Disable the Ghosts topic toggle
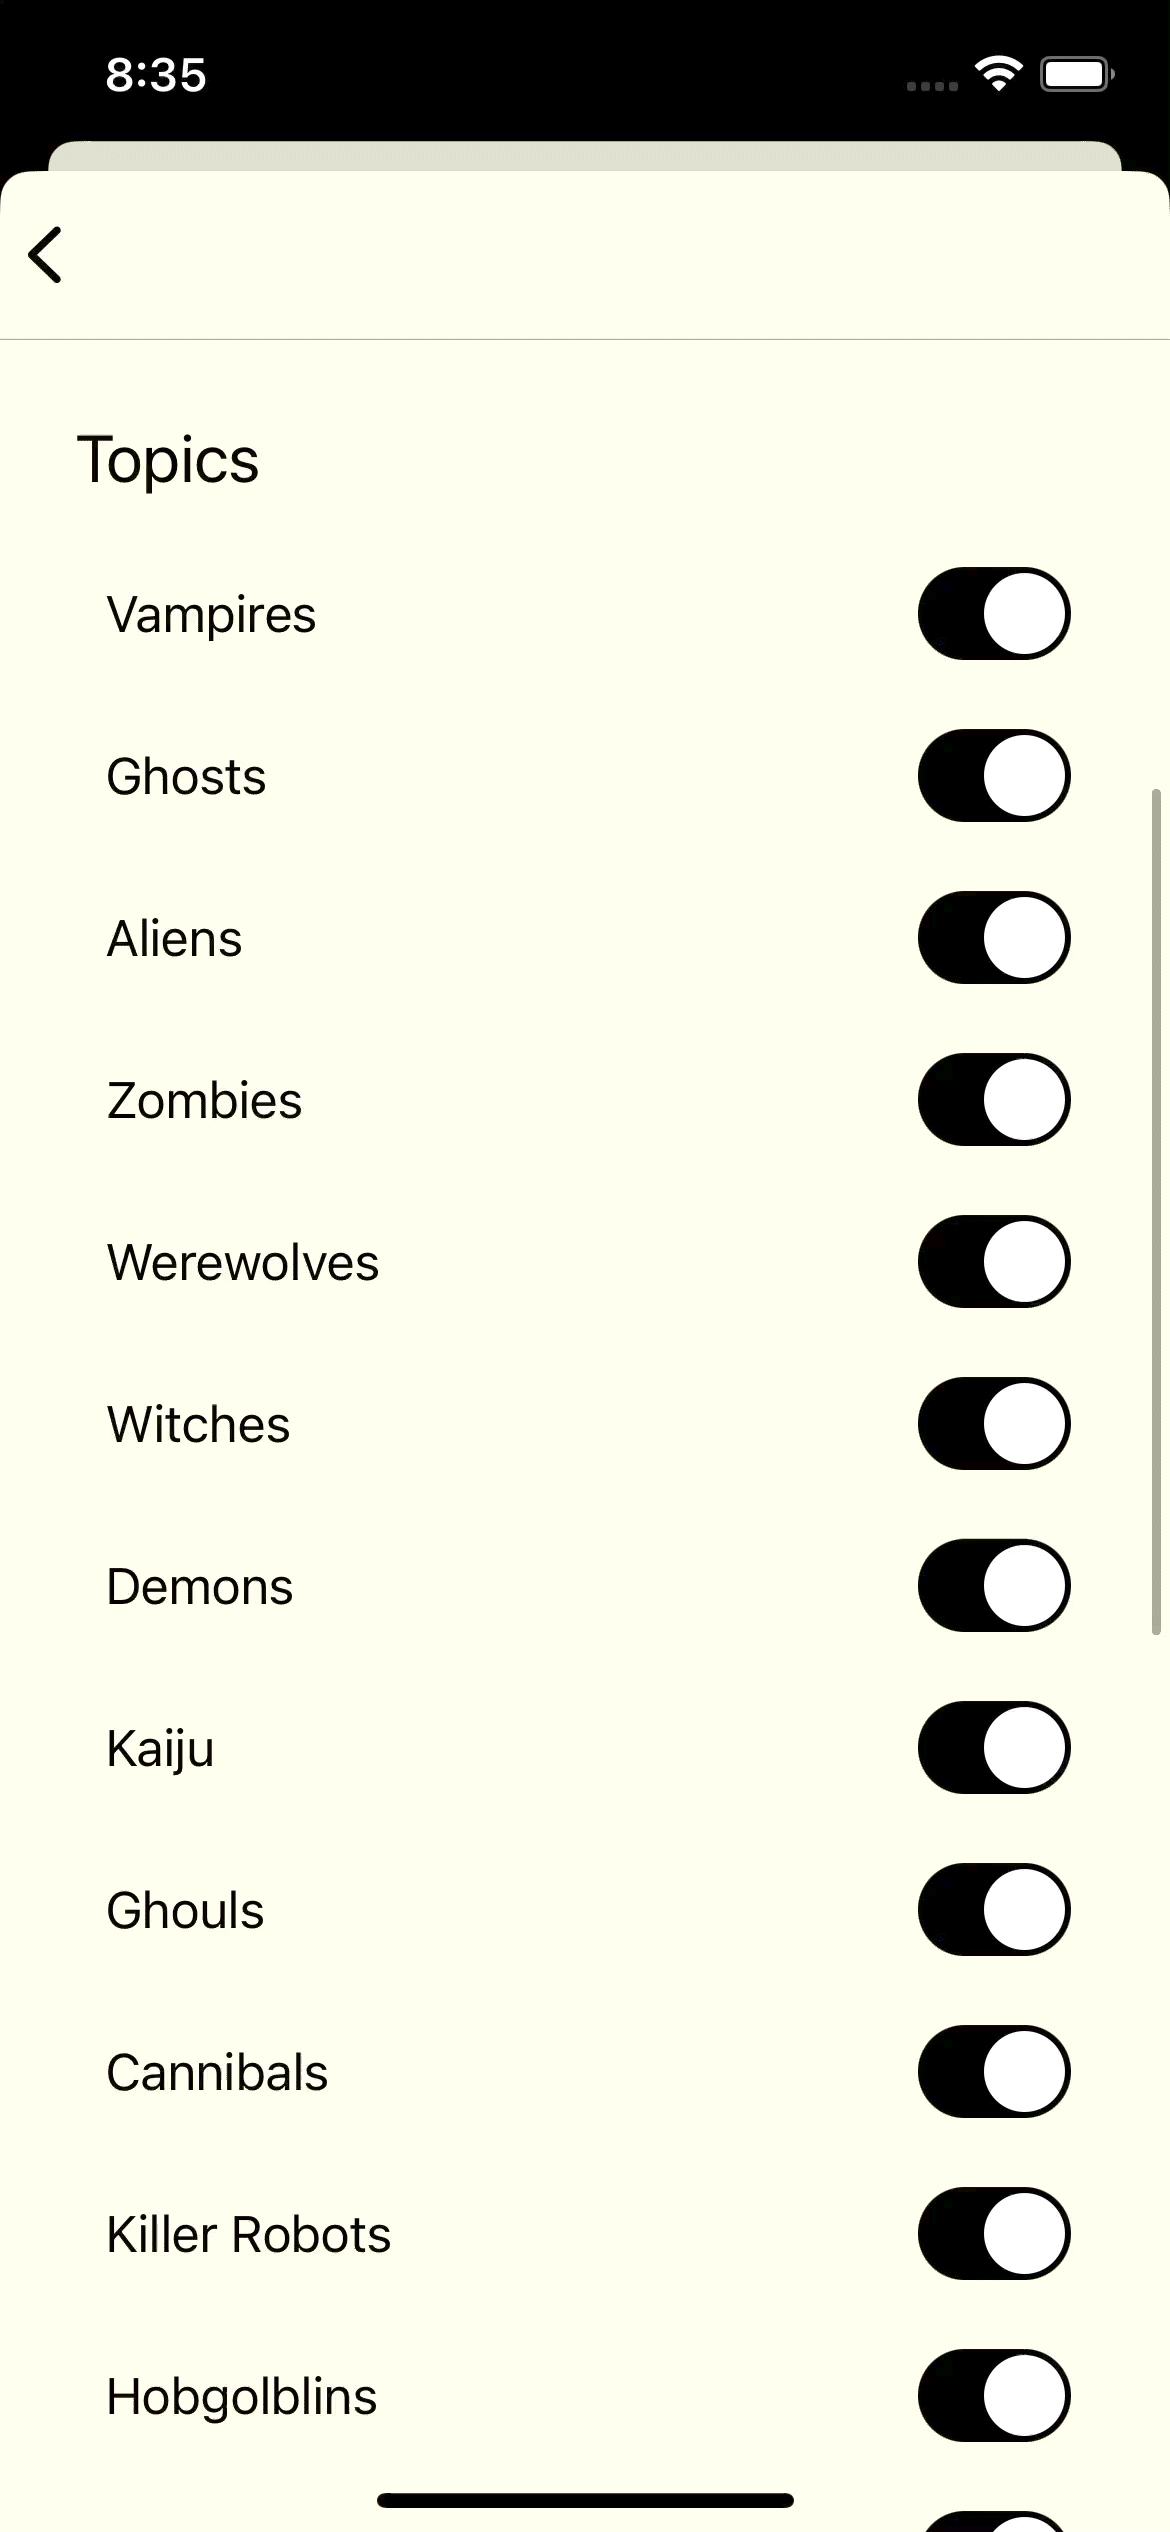 click(994, 776)
